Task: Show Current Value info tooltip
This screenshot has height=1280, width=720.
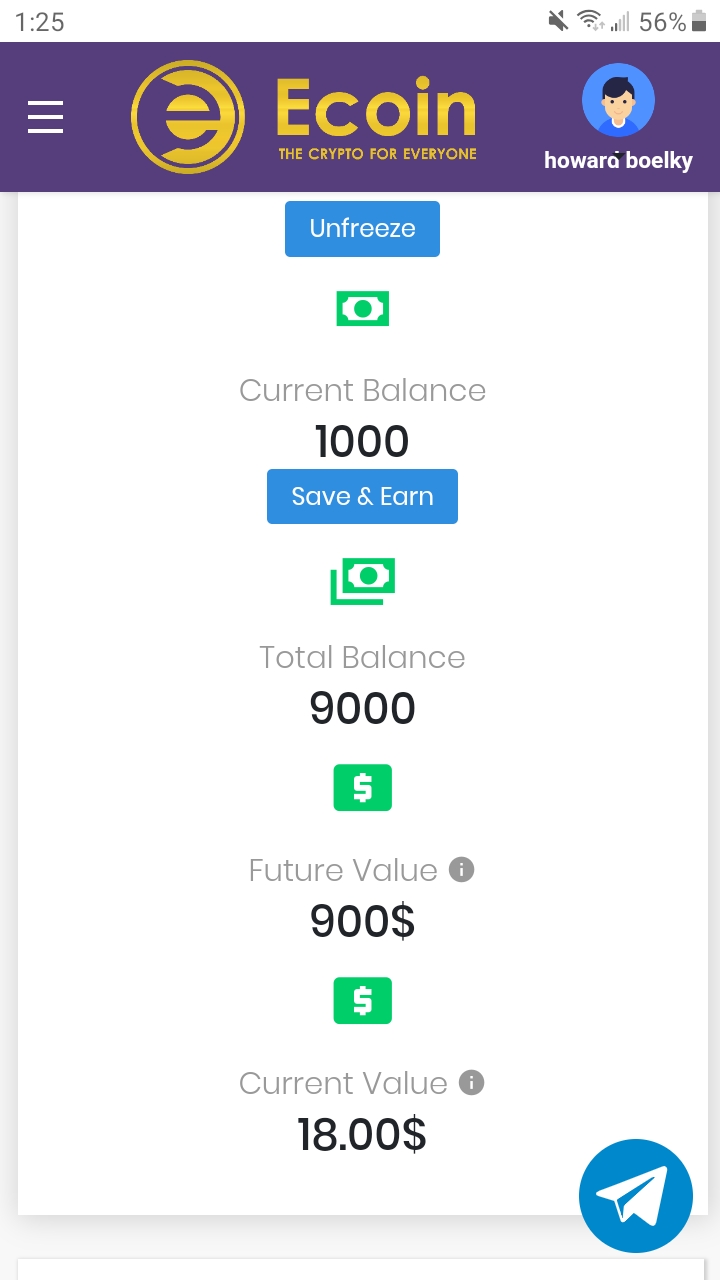Action: pos(471,1083)
